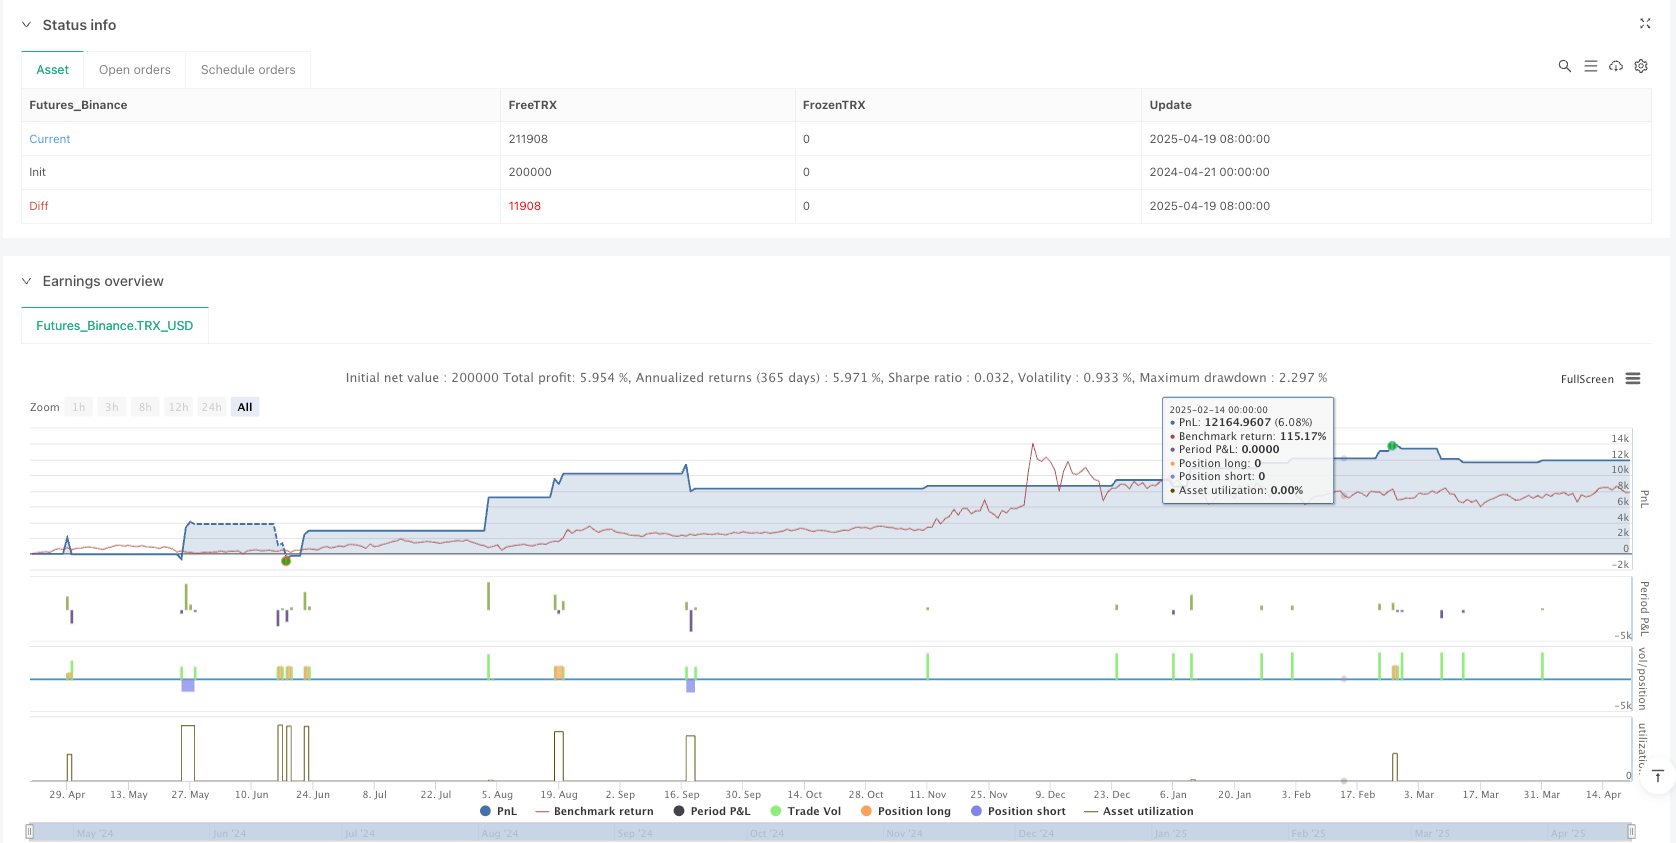Hide the Benchmark return legend series
This screenshot has height=843, width=1676.
point(594,811)
